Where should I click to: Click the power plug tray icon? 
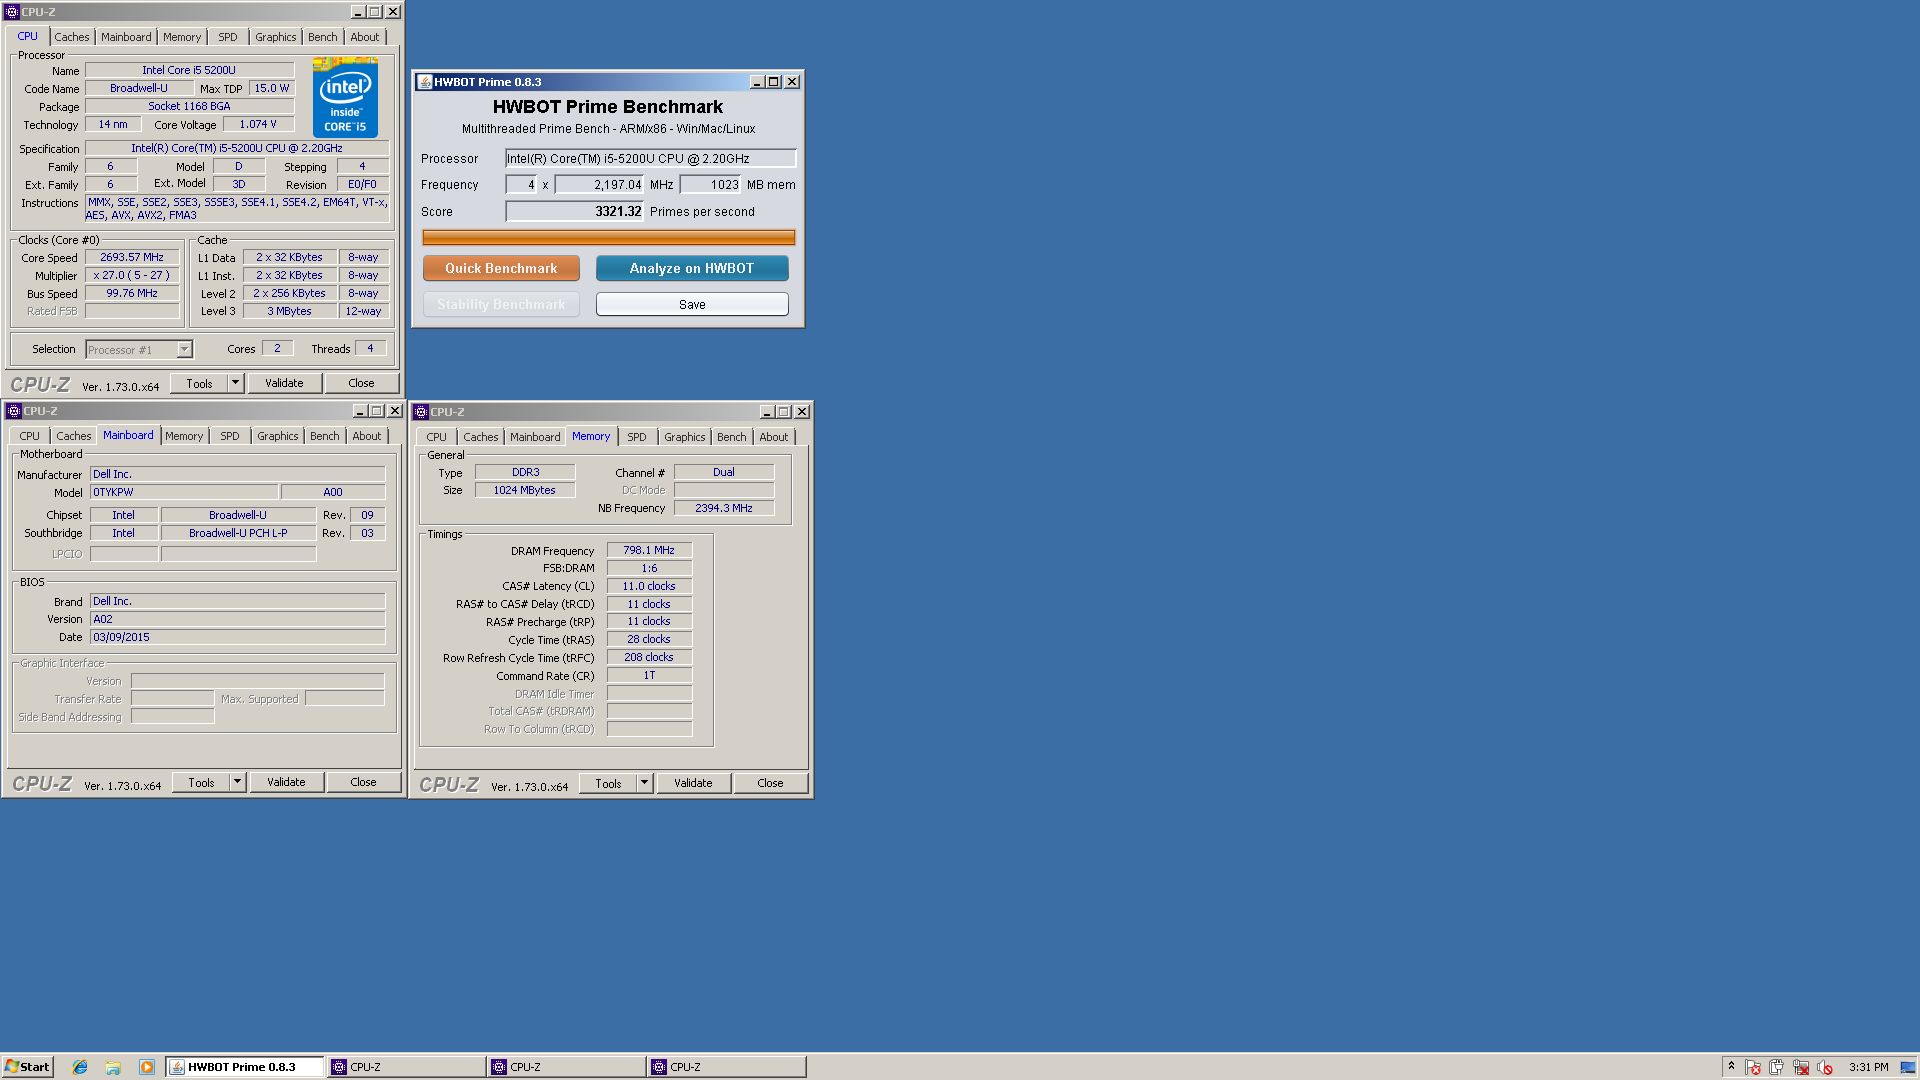point(1777,1067)
